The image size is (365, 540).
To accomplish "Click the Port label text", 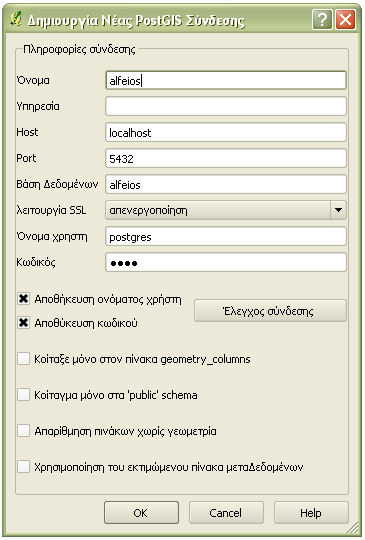I will [x=26, y=158].
